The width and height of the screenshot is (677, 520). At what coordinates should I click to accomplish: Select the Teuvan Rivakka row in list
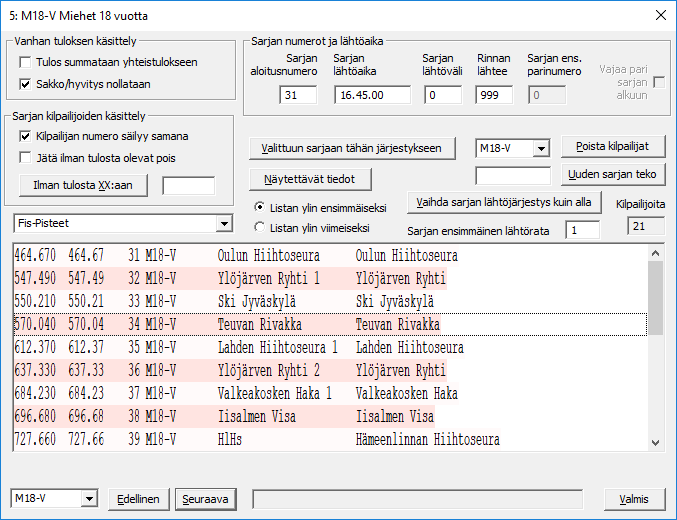[330, 324]
